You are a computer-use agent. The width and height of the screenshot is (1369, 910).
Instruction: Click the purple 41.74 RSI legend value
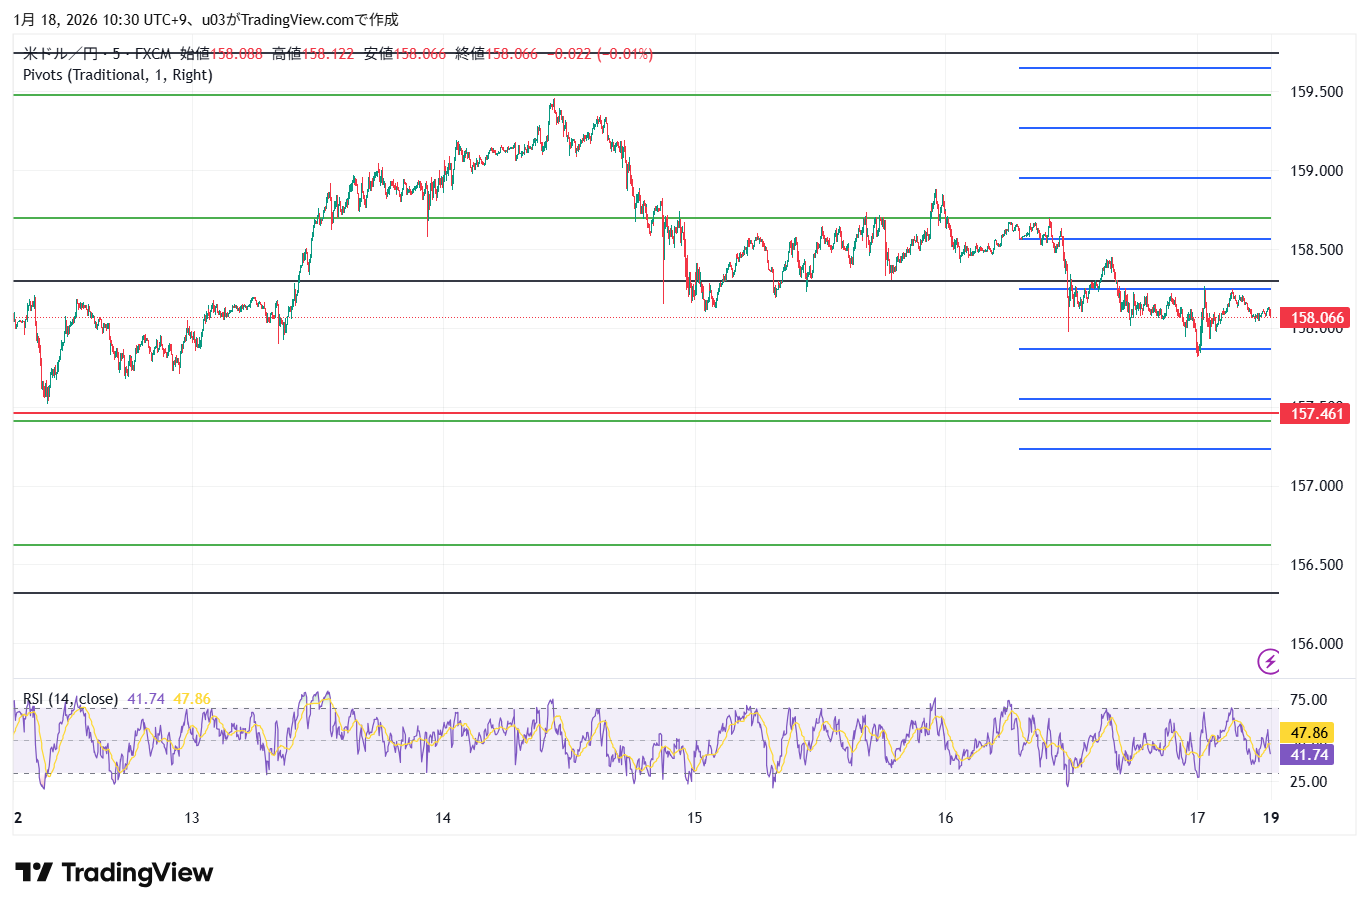click(x=146, y=699)
